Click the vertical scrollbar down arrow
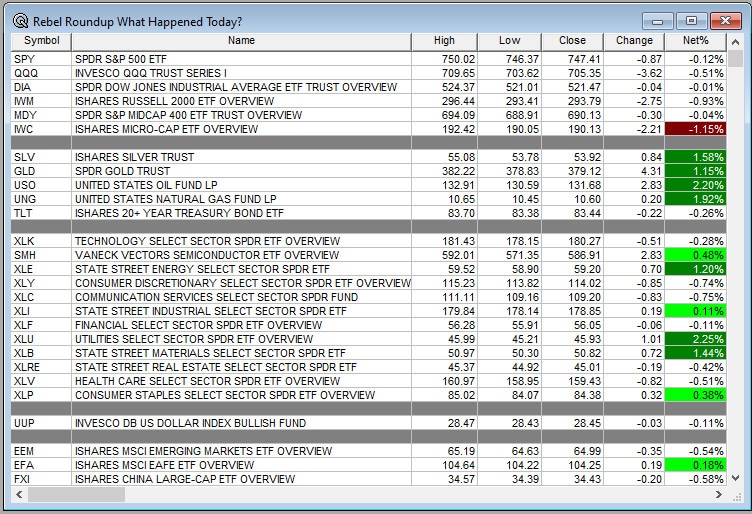 pos(735,478)
